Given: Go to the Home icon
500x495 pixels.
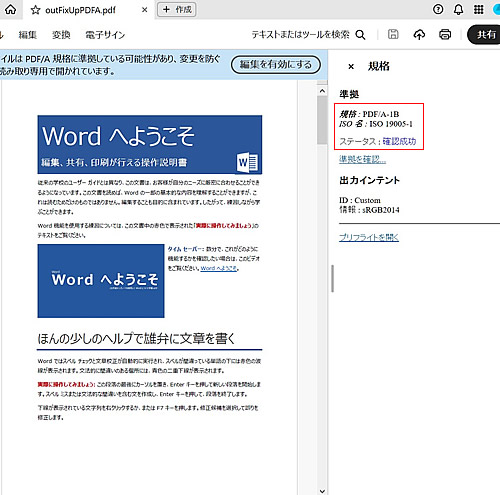Looking at the screenshot, I should click(x=10, y=9).
